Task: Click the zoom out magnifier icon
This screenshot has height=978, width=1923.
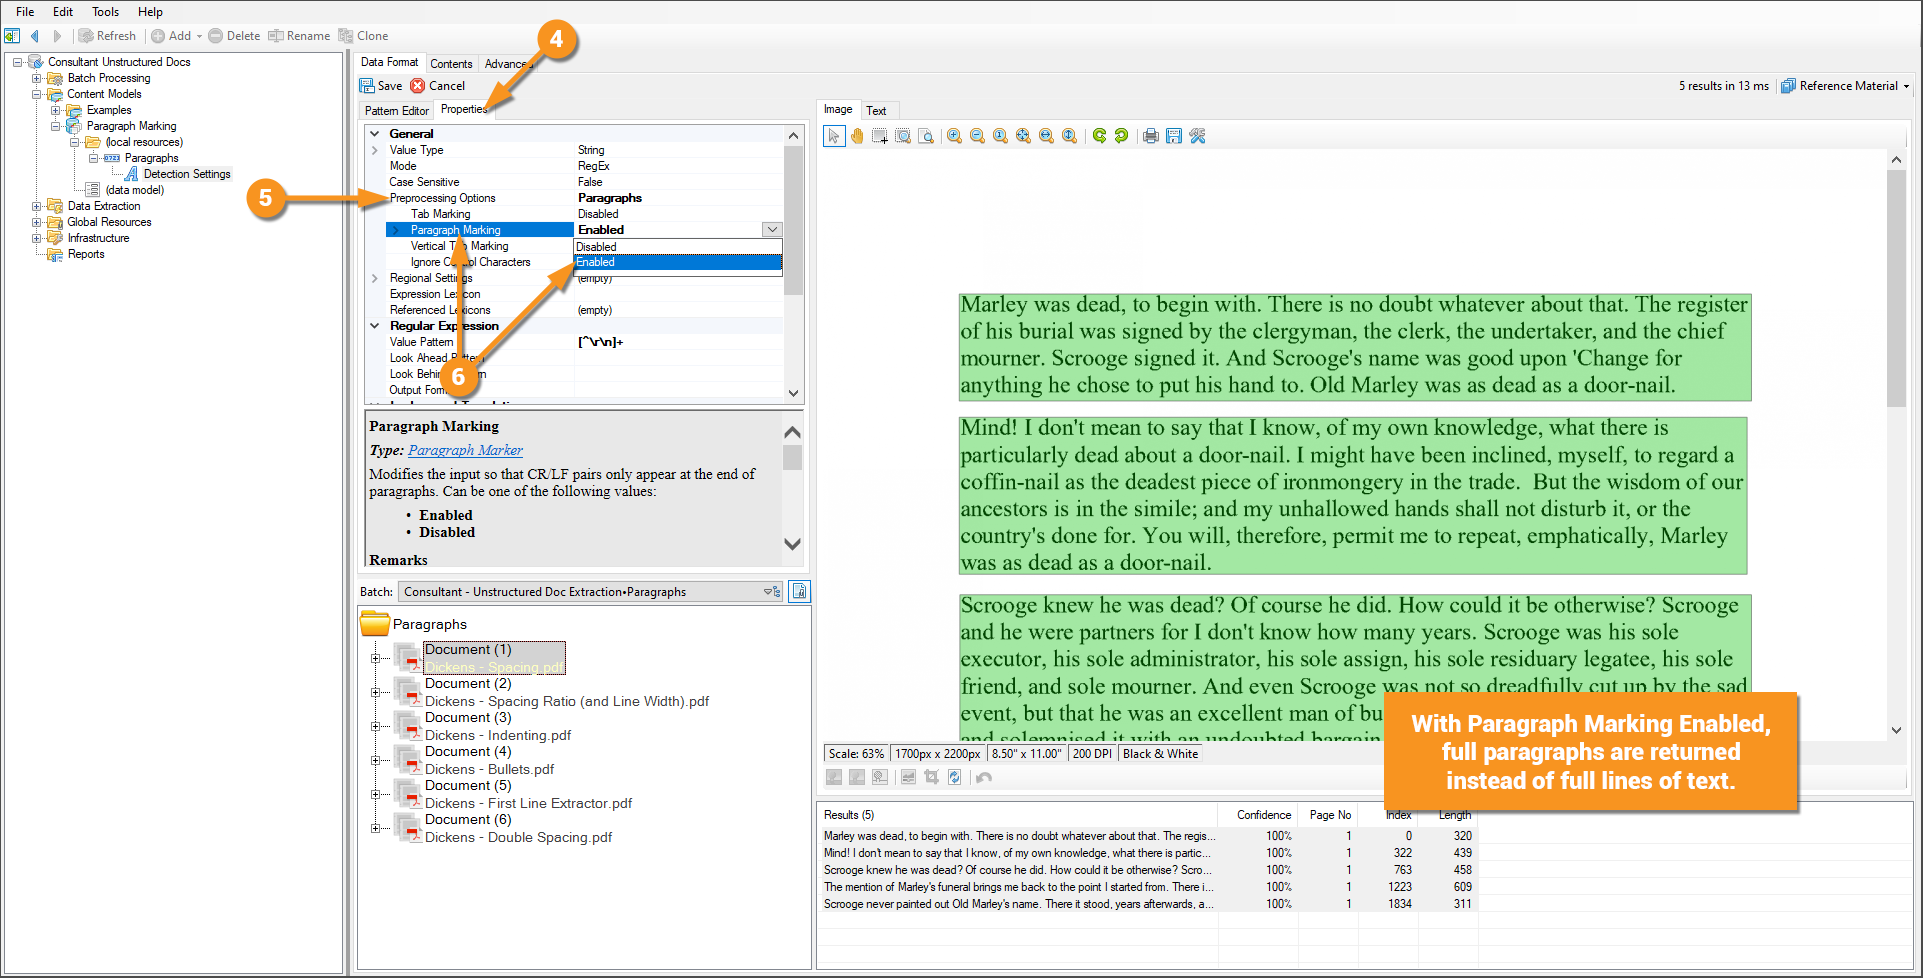Action: tap(978, 136)
